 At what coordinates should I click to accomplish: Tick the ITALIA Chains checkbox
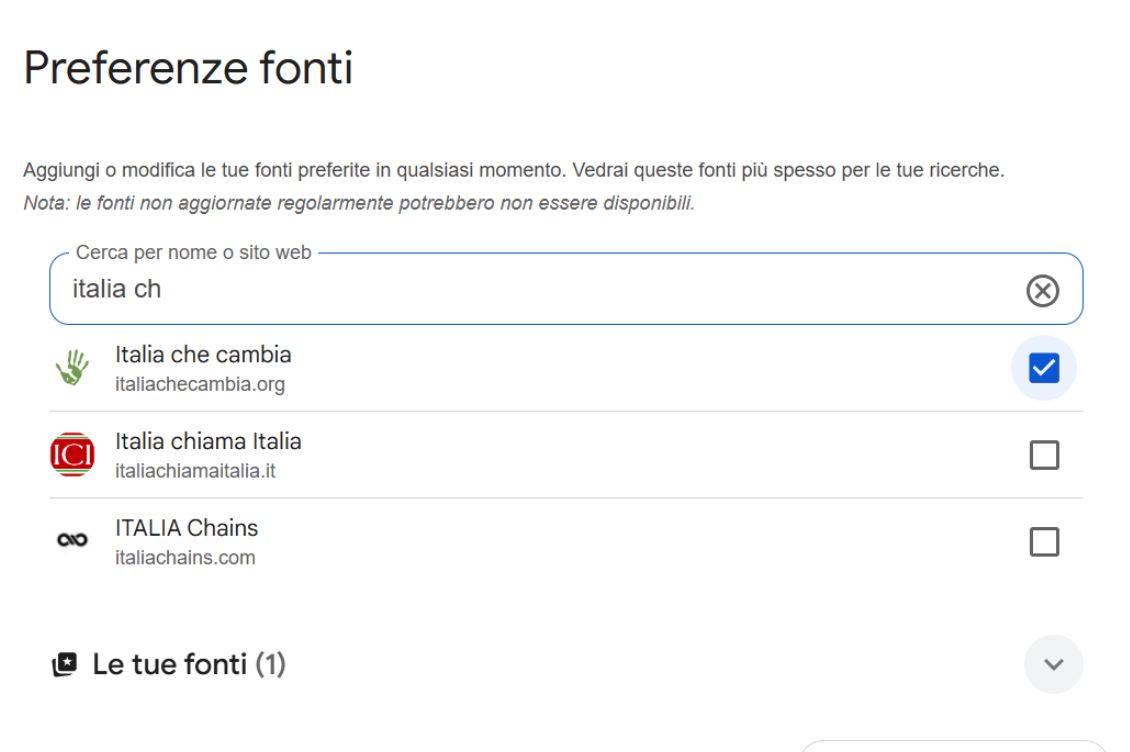click(x=1044, y=541)
